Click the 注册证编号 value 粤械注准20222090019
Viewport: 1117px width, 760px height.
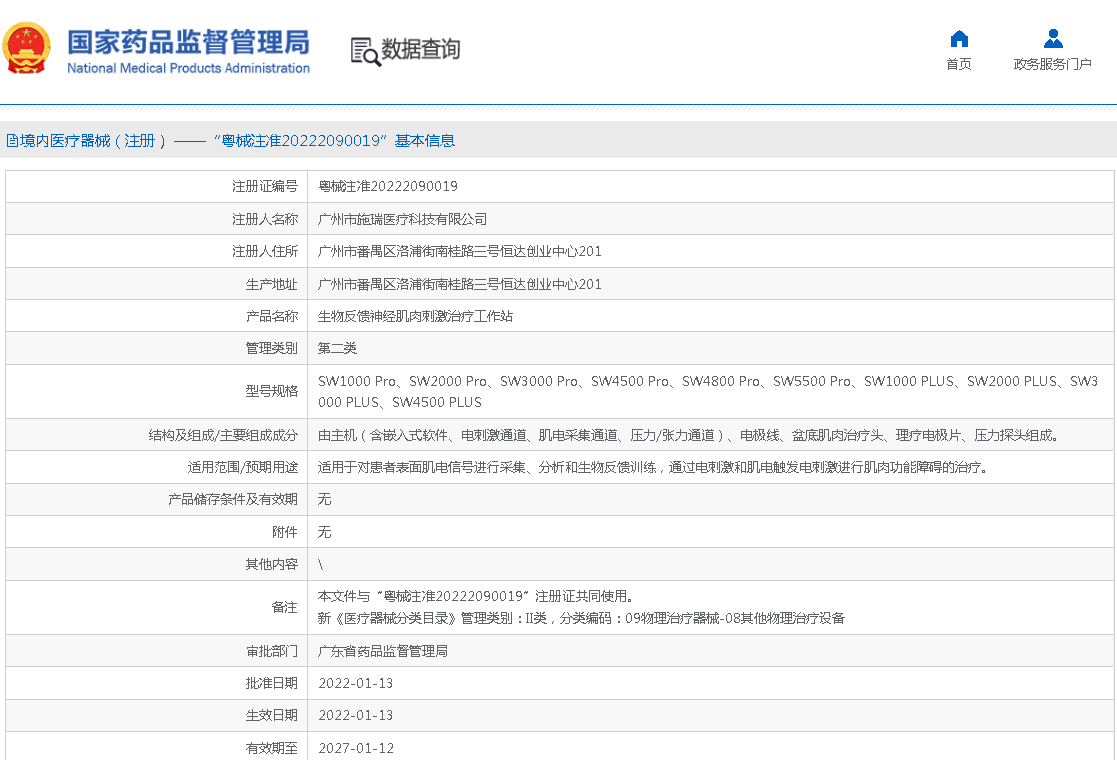tap(388, 187)
